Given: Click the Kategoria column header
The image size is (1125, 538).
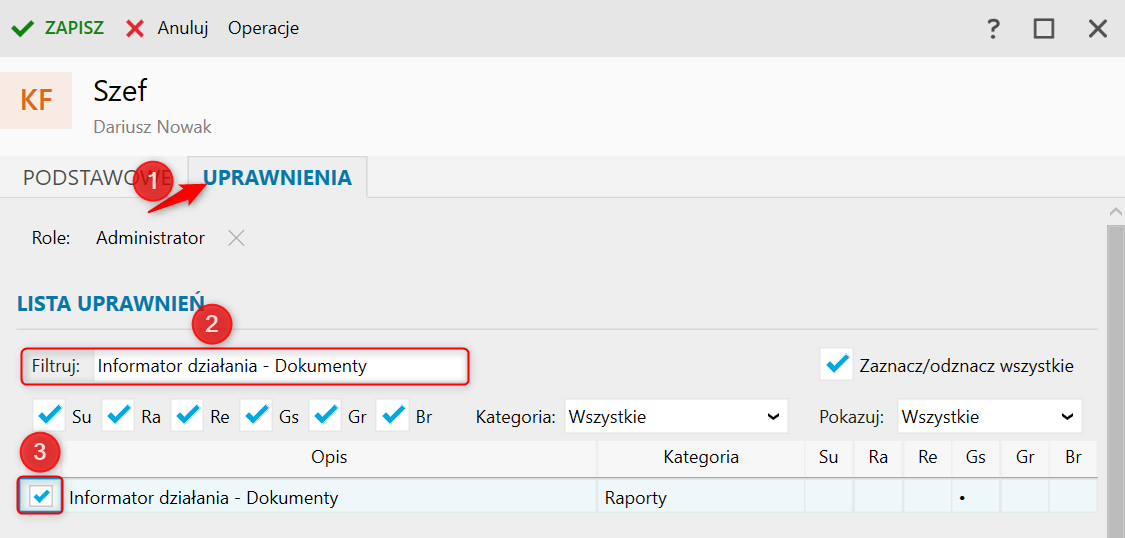Looking at the screenshot, I should (x=701, y=458).
